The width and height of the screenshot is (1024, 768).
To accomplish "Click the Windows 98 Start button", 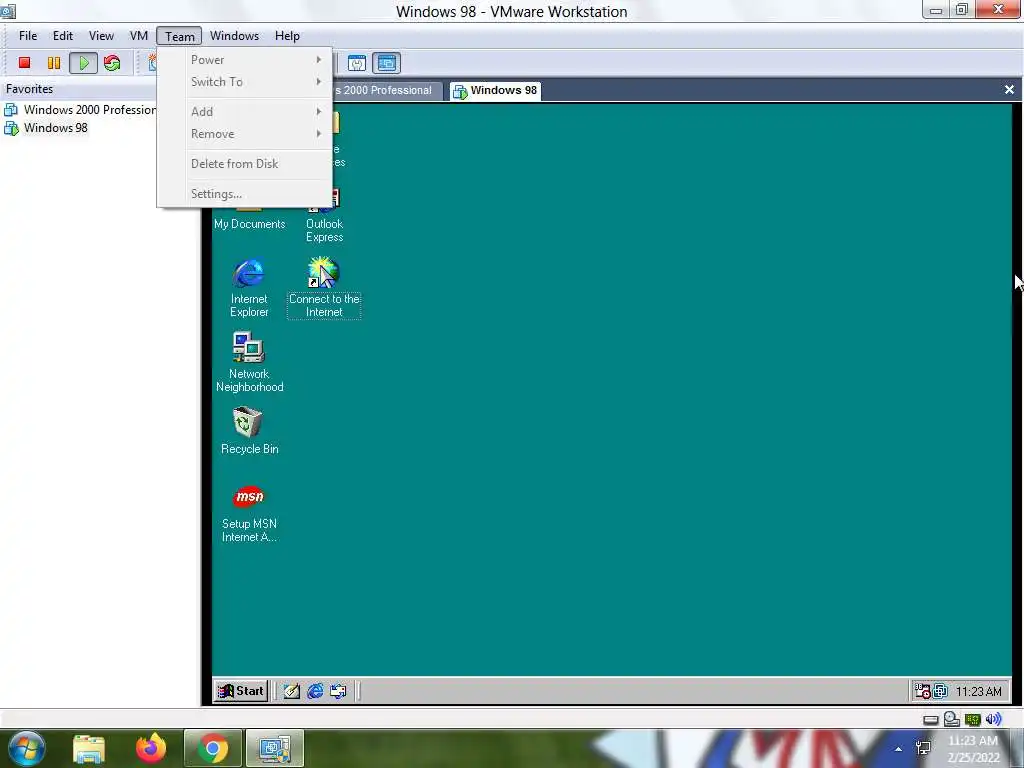I will [x=241, y=691].
